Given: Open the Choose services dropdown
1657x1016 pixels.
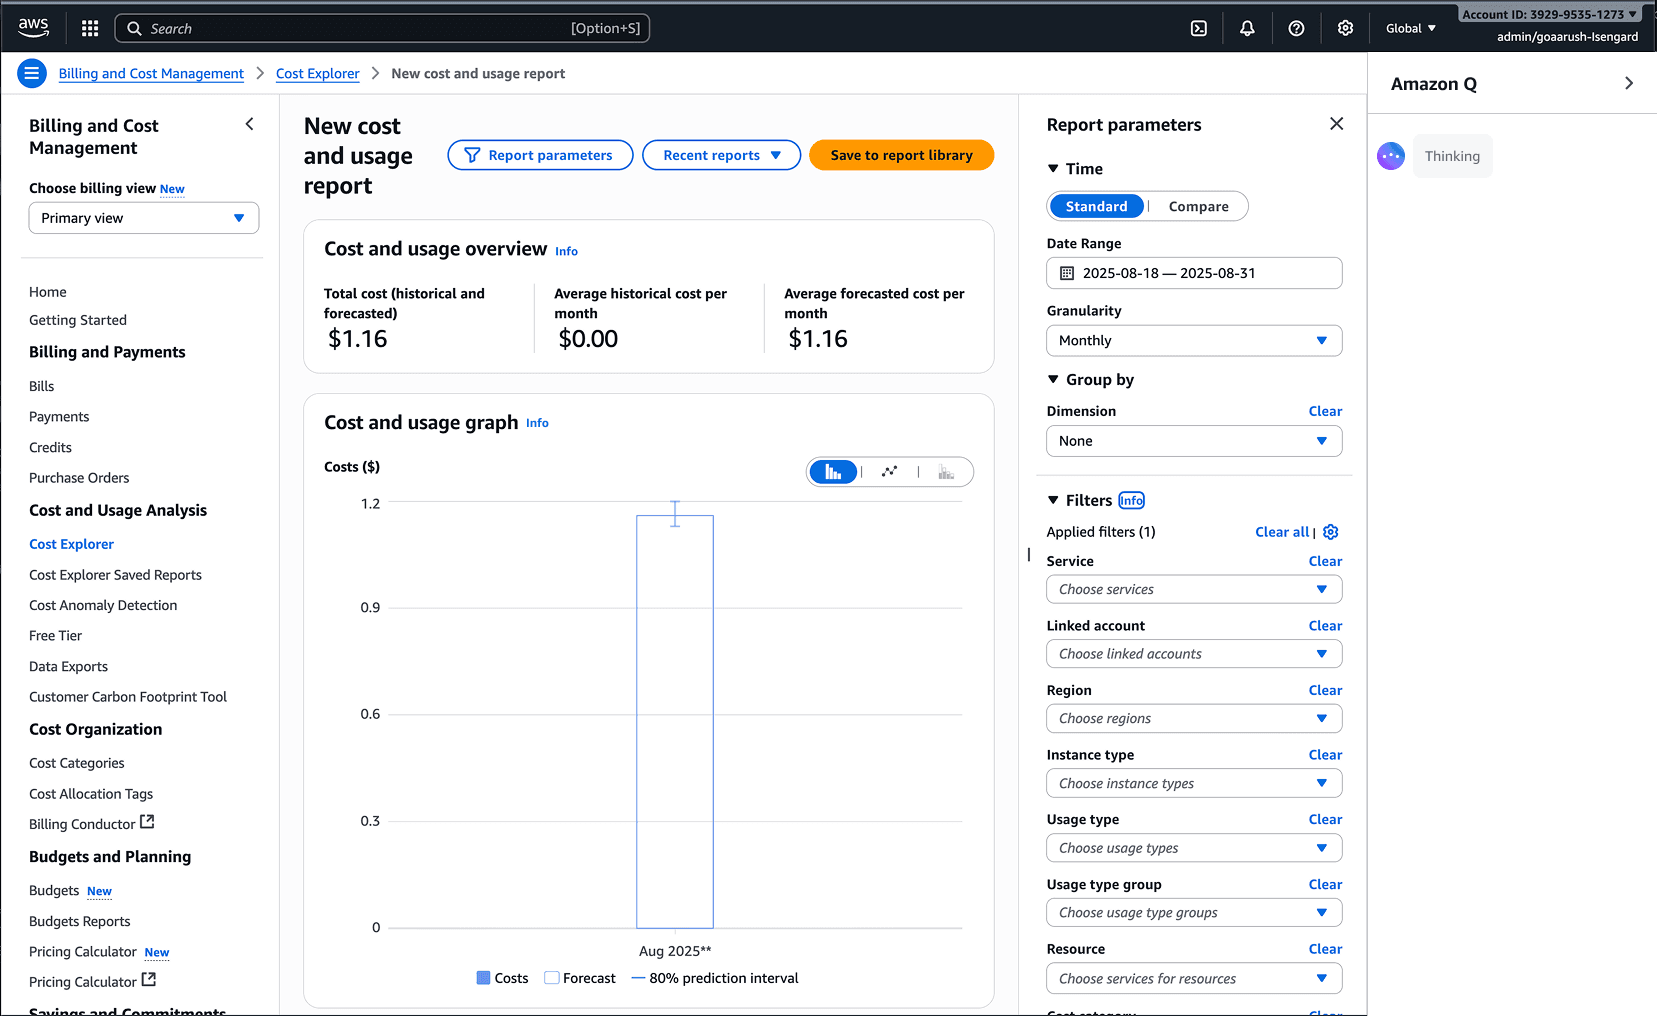Looking at the screenshot, I should [x=1194, y=589].
